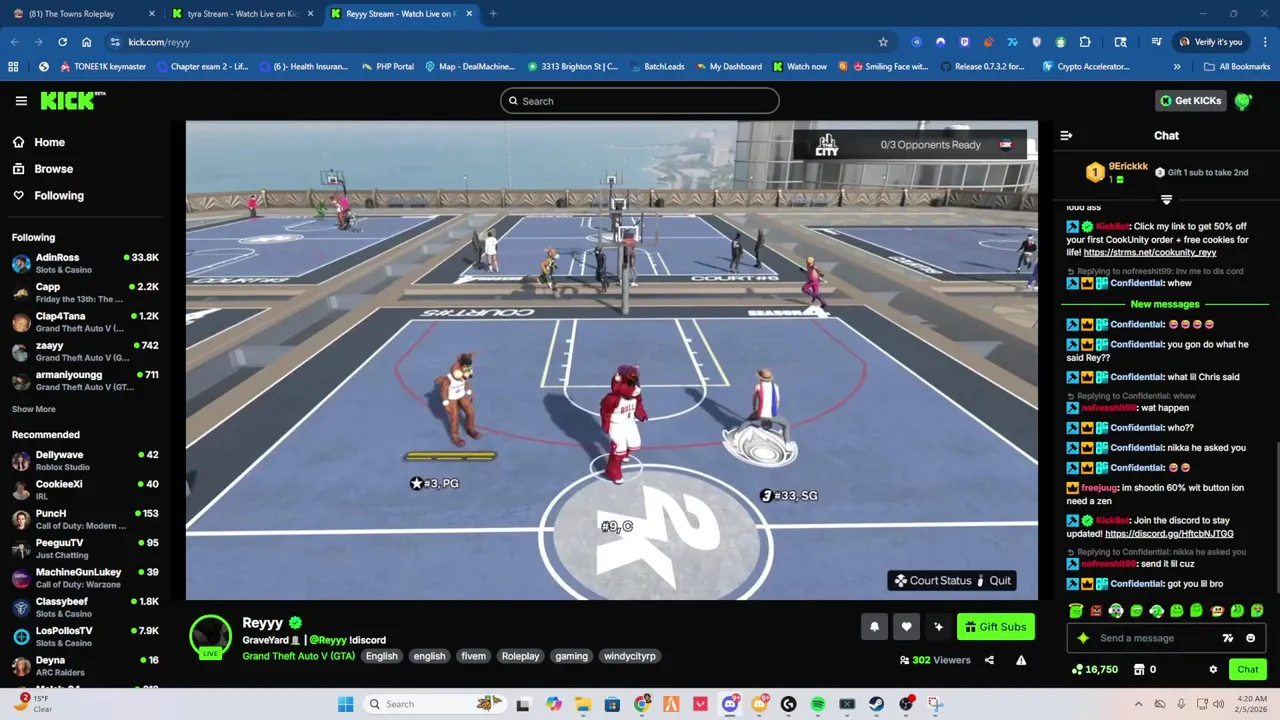The image size is (1280, 720).
Task: Open Capp channel in Following list
Action: (x=85, y=292)
